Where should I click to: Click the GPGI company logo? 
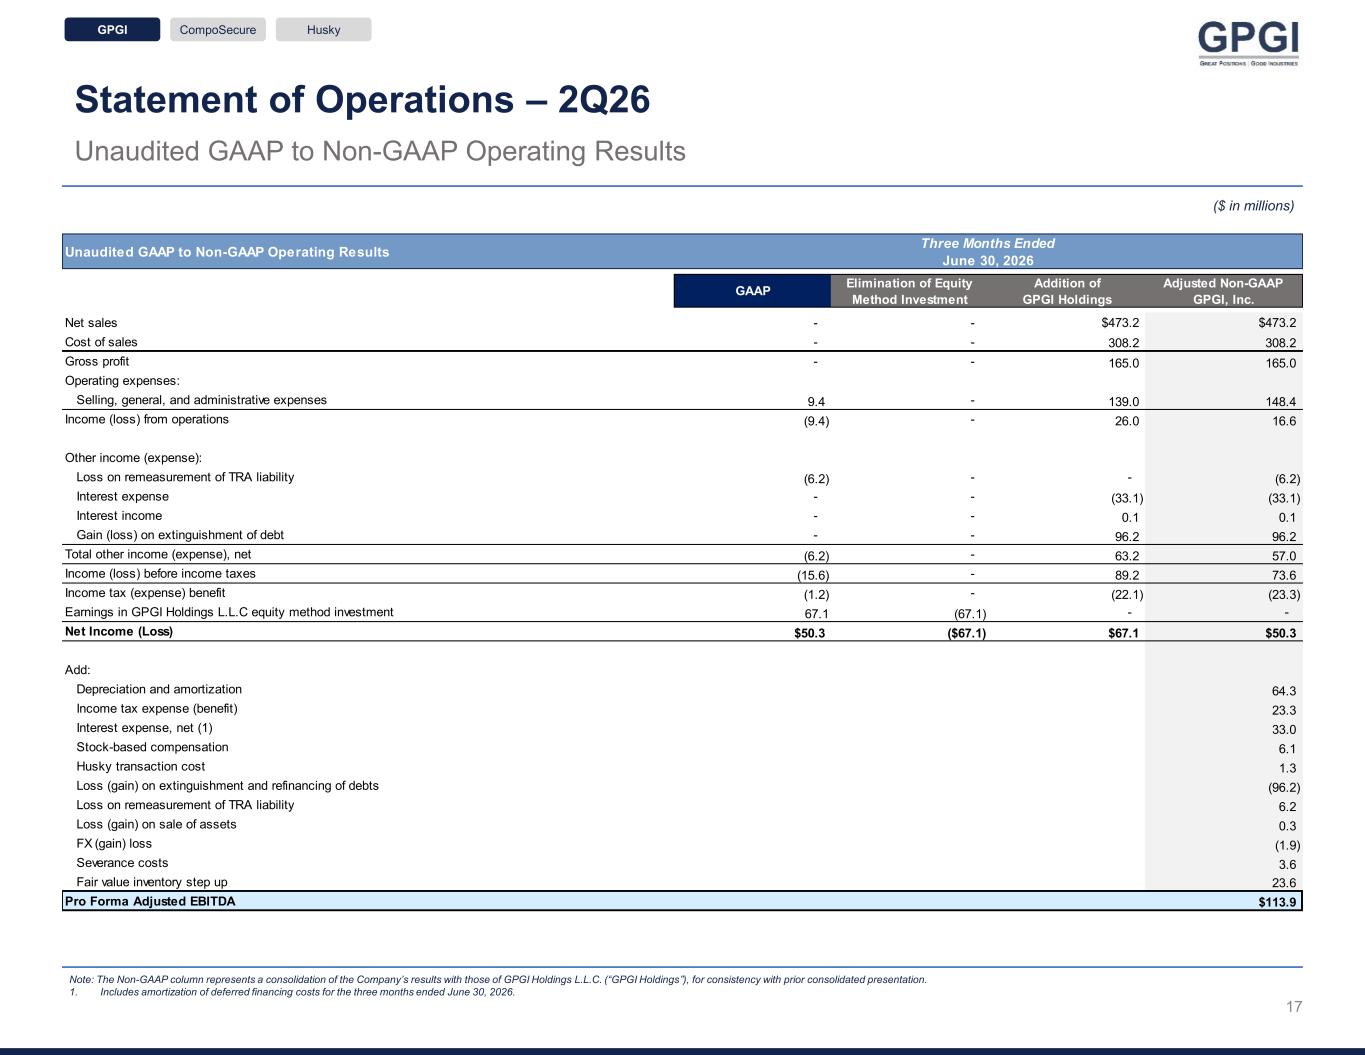[1248, 43]
